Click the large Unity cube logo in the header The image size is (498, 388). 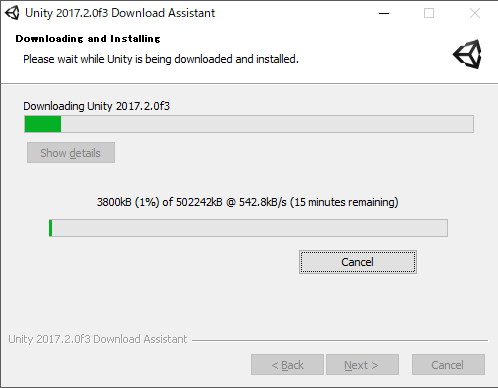click(467, 54)
